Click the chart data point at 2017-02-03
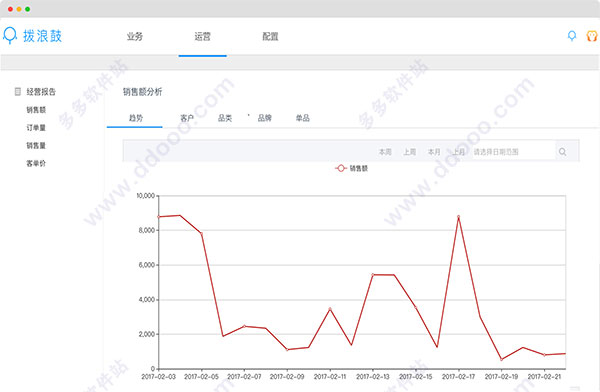The width and height of the screenshot is (600, 392). (159, 217)
